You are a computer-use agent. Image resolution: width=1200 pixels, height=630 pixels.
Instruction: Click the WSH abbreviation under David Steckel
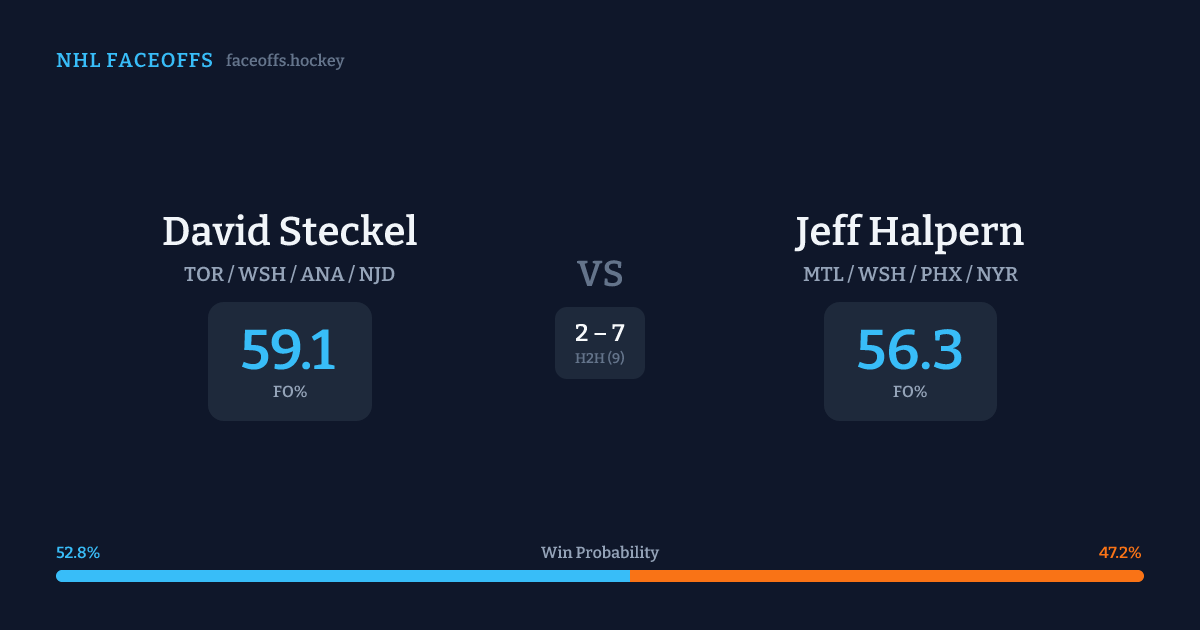tap(260, 274)
